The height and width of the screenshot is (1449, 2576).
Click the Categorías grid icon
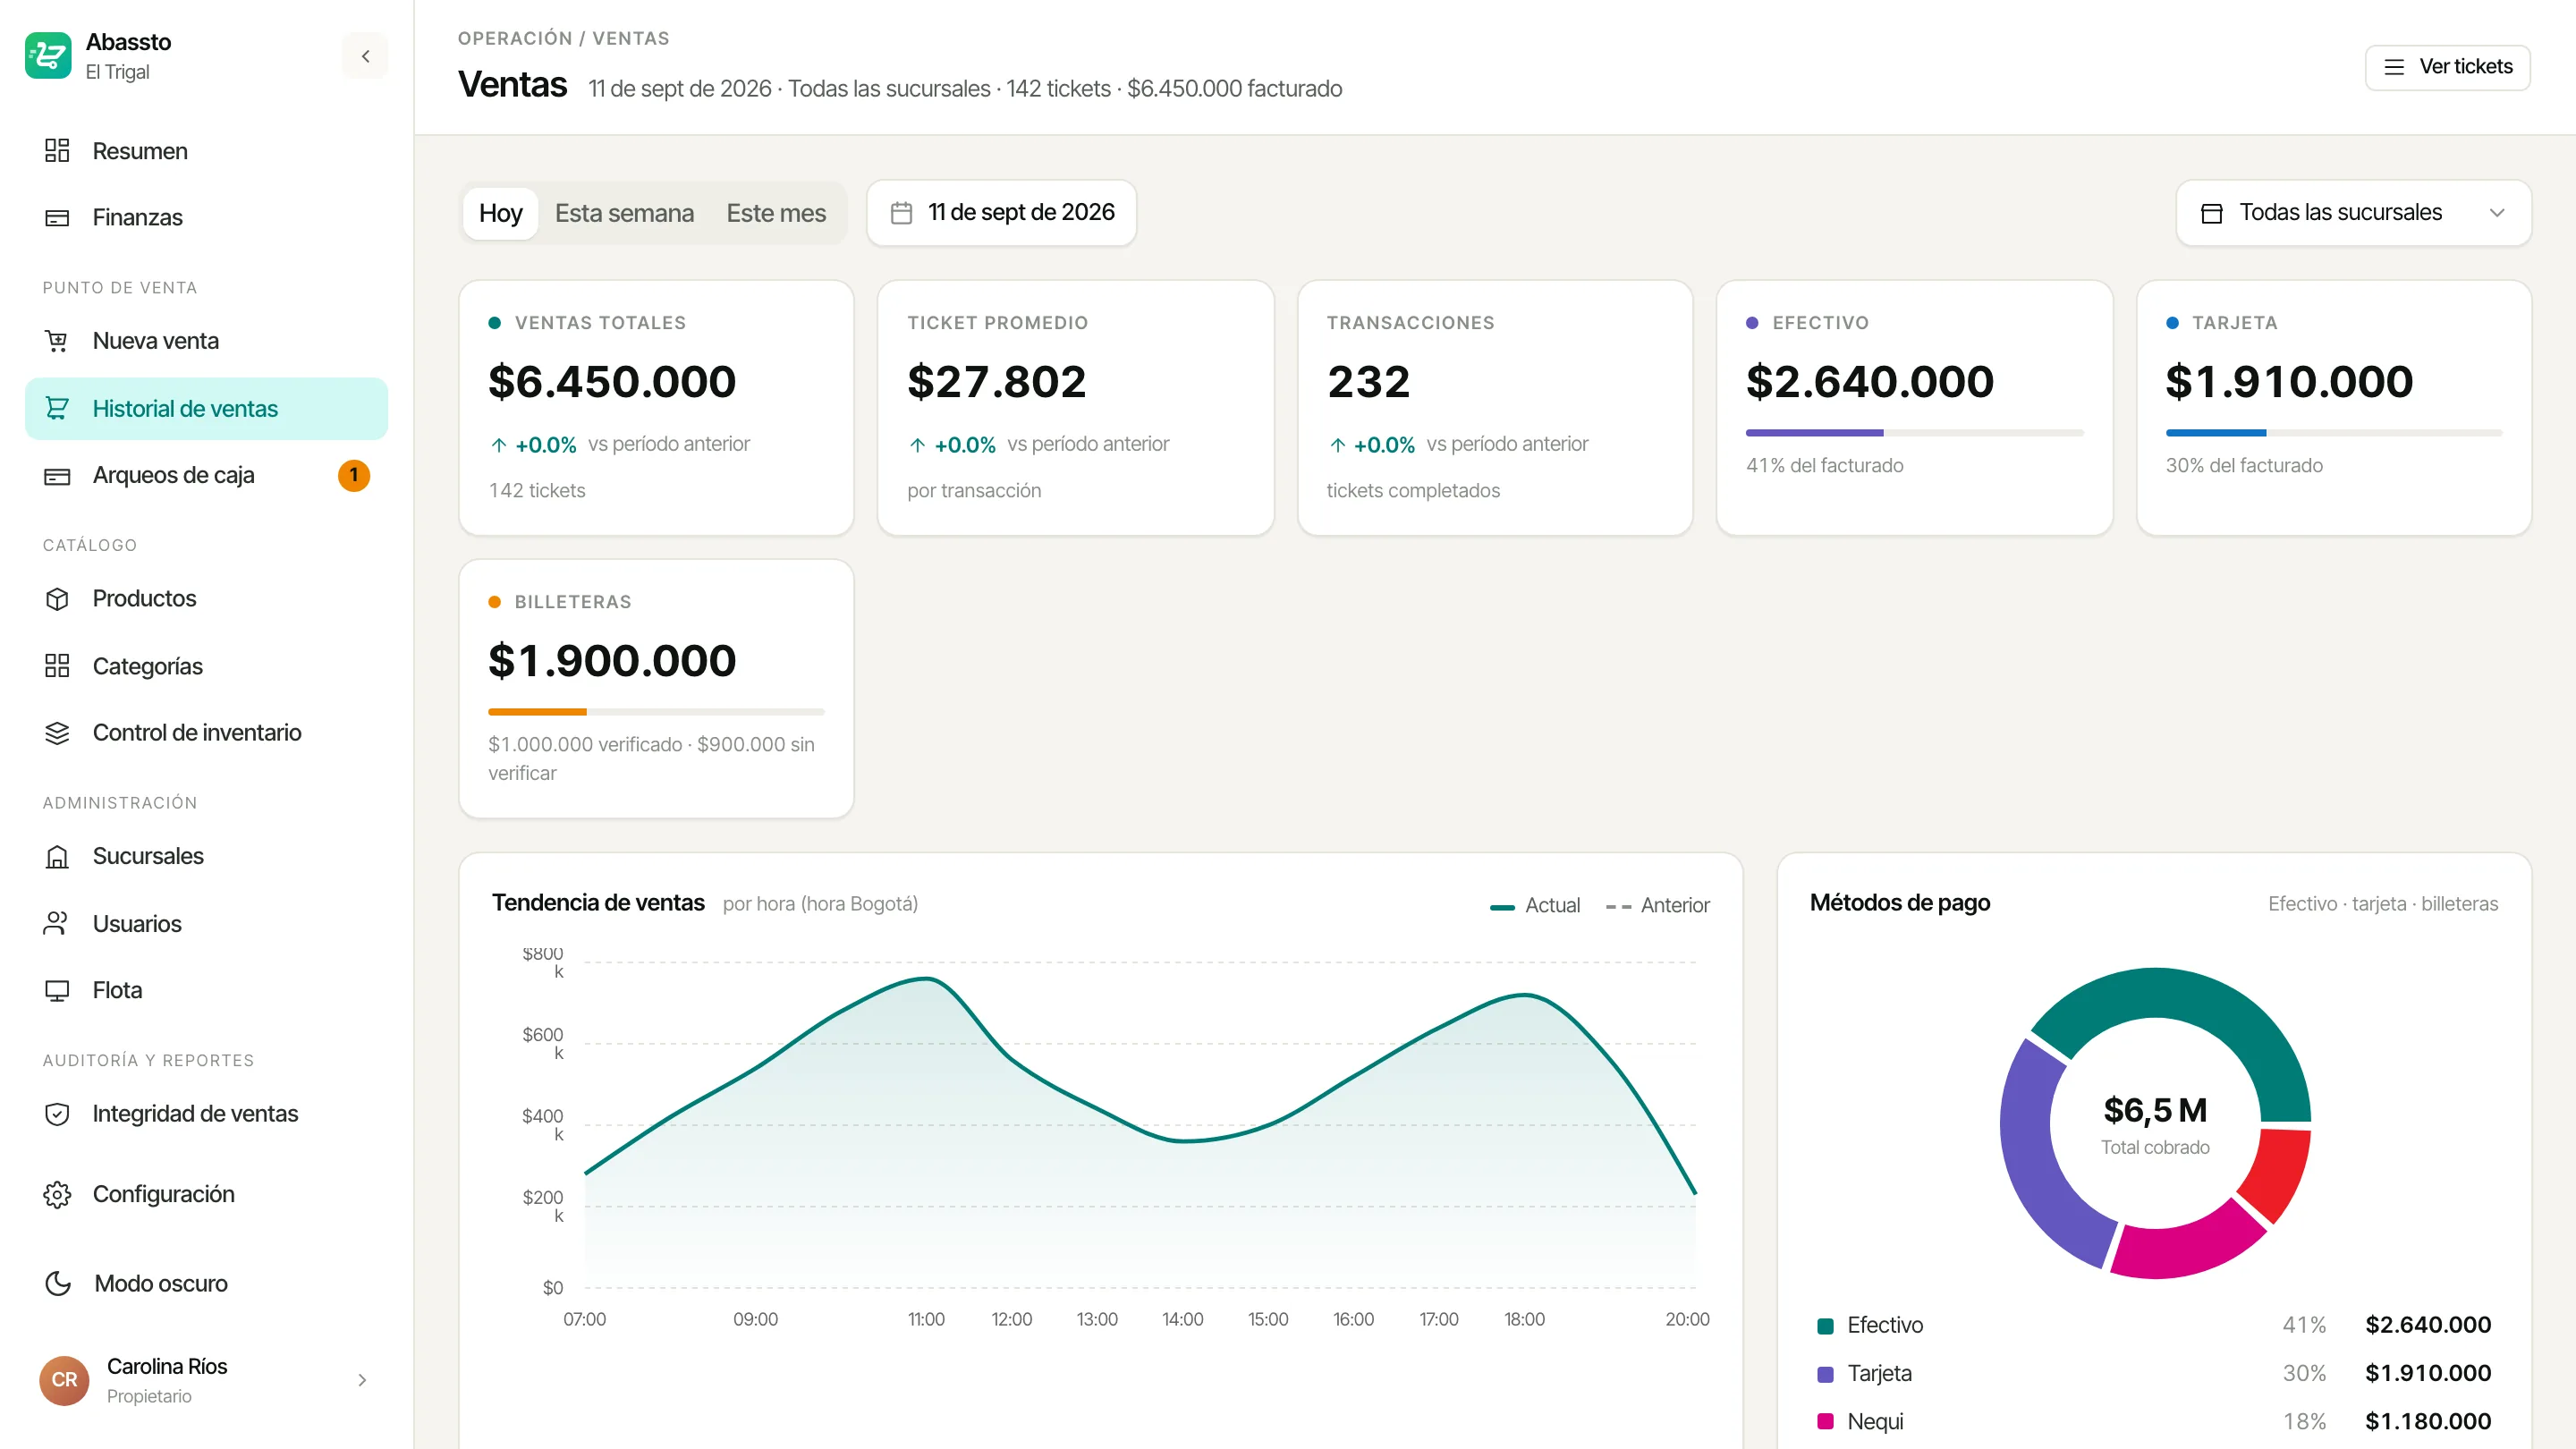click(x=57, y=666)
